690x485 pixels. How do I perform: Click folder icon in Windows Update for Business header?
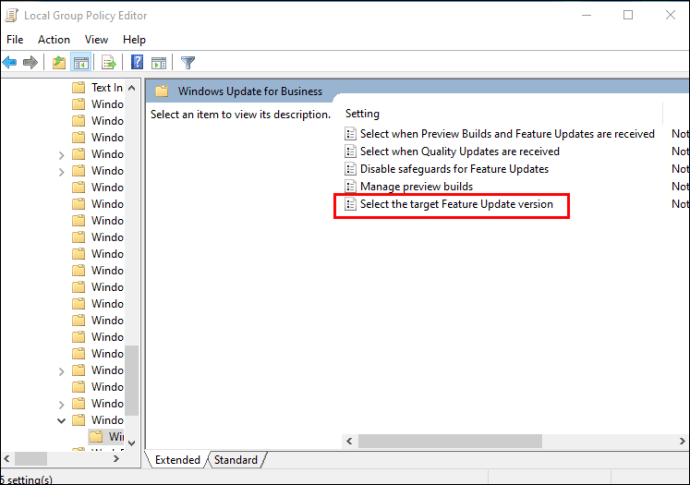(x=162, y=91)
